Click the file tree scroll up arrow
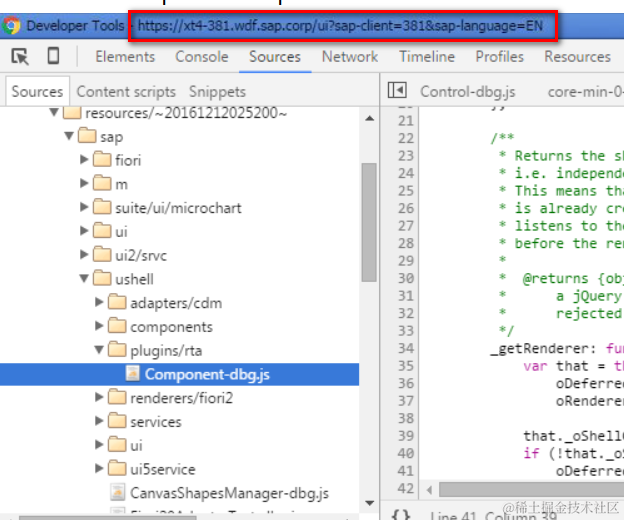624x520 pixels. 369,118
